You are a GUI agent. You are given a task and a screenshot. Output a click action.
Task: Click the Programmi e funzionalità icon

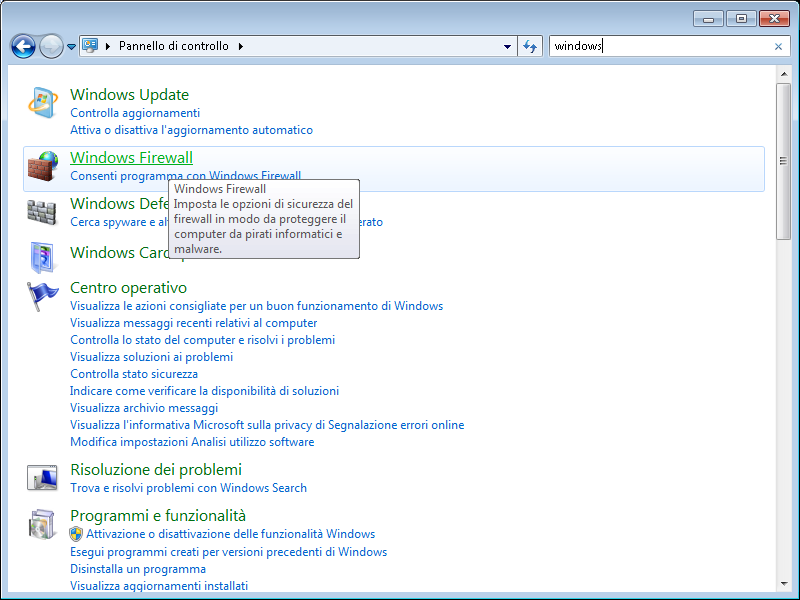click(41, 524)
